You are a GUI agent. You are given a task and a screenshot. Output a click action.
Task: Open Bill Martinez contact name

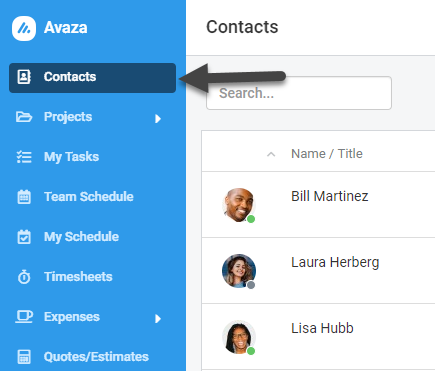pos(330,196)
